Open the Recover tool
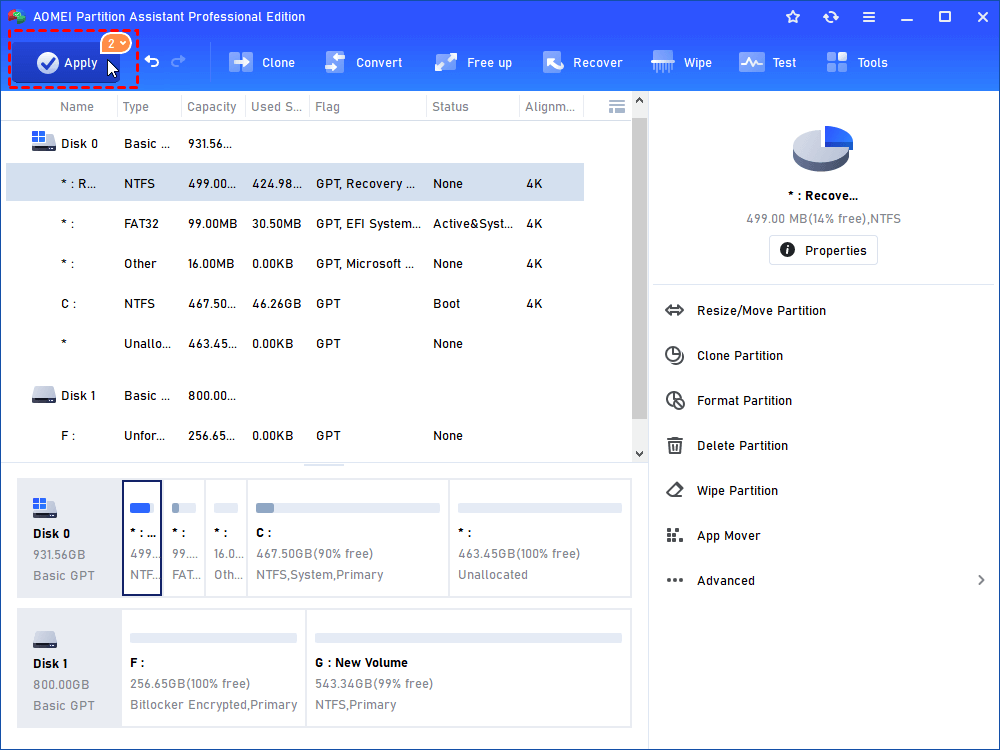Screen dimensions: 1000x750 tap(582, 63)
